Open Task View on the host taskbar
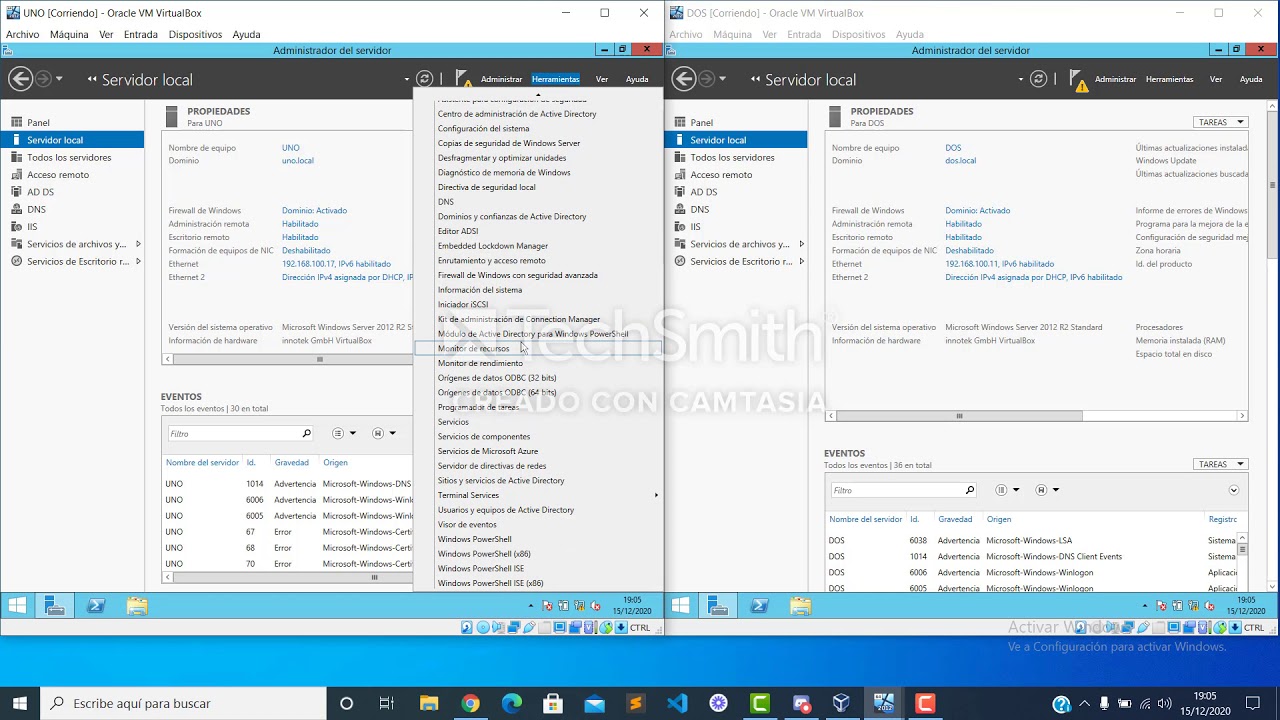Viewport: 1280px width, 720px height. 387,703
